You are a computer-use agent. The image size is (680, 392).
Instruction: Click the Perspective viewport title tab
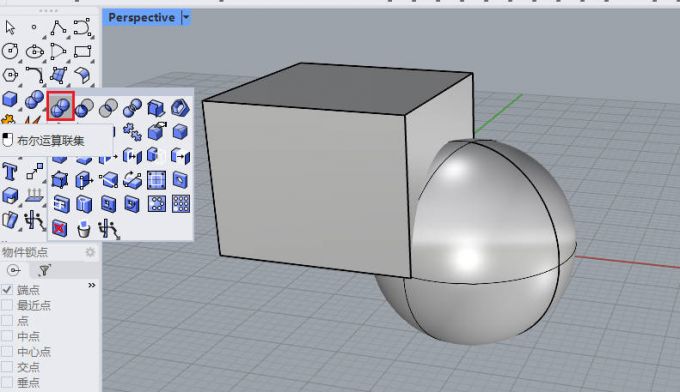(141, 17)
